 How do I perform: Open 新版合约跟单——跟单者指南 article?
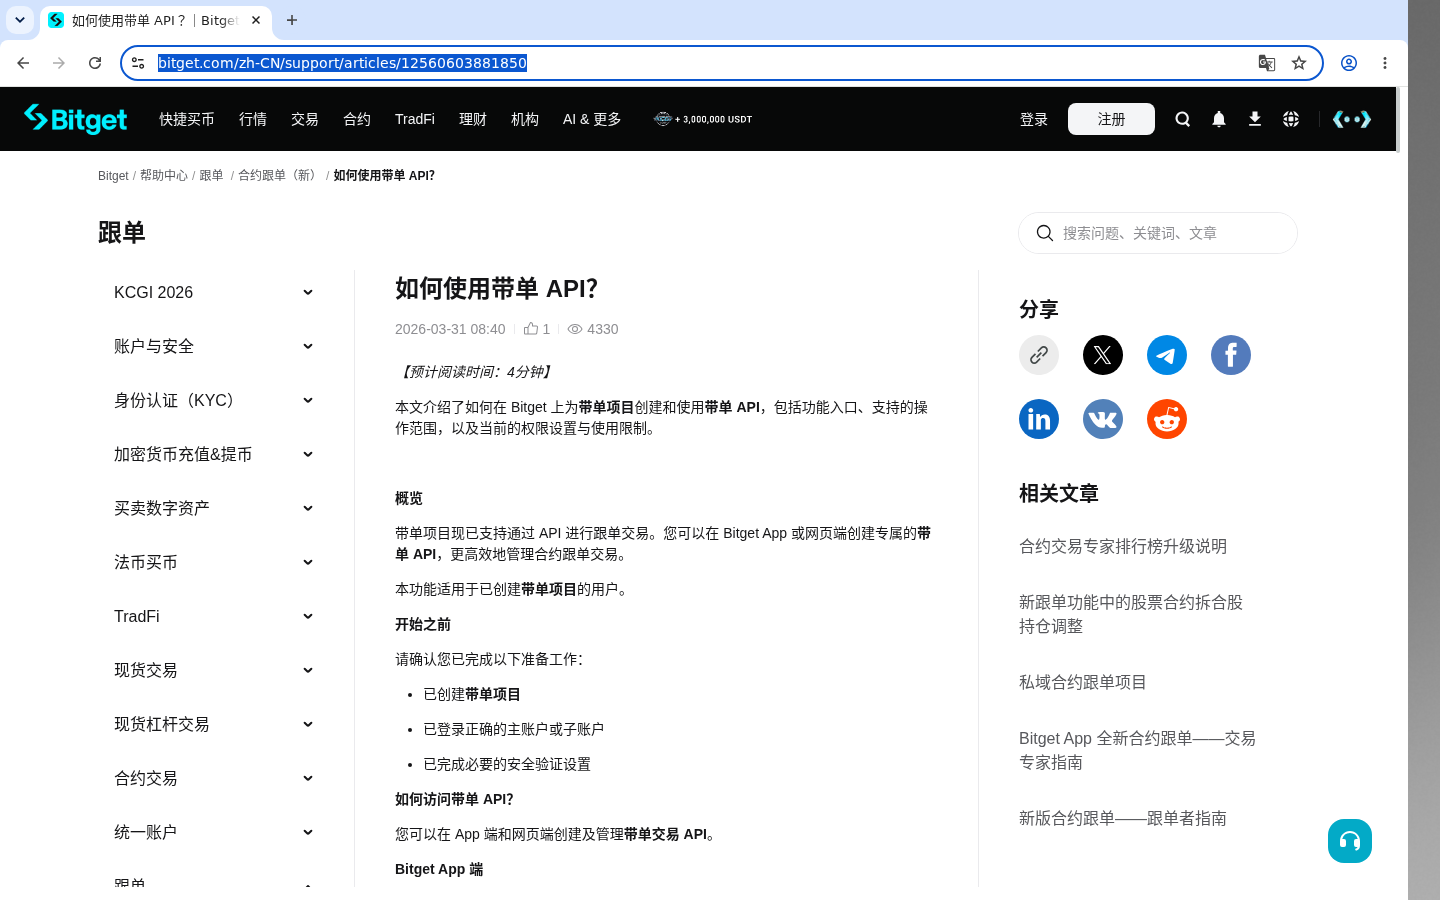click(x=1123, y=818)
